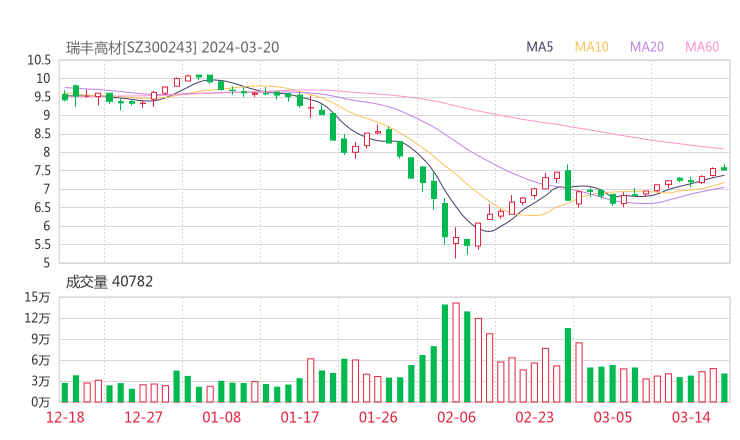740x440 pixels.
Task: Click the 03-14 date axis label
Action: (x=691, y=417)
